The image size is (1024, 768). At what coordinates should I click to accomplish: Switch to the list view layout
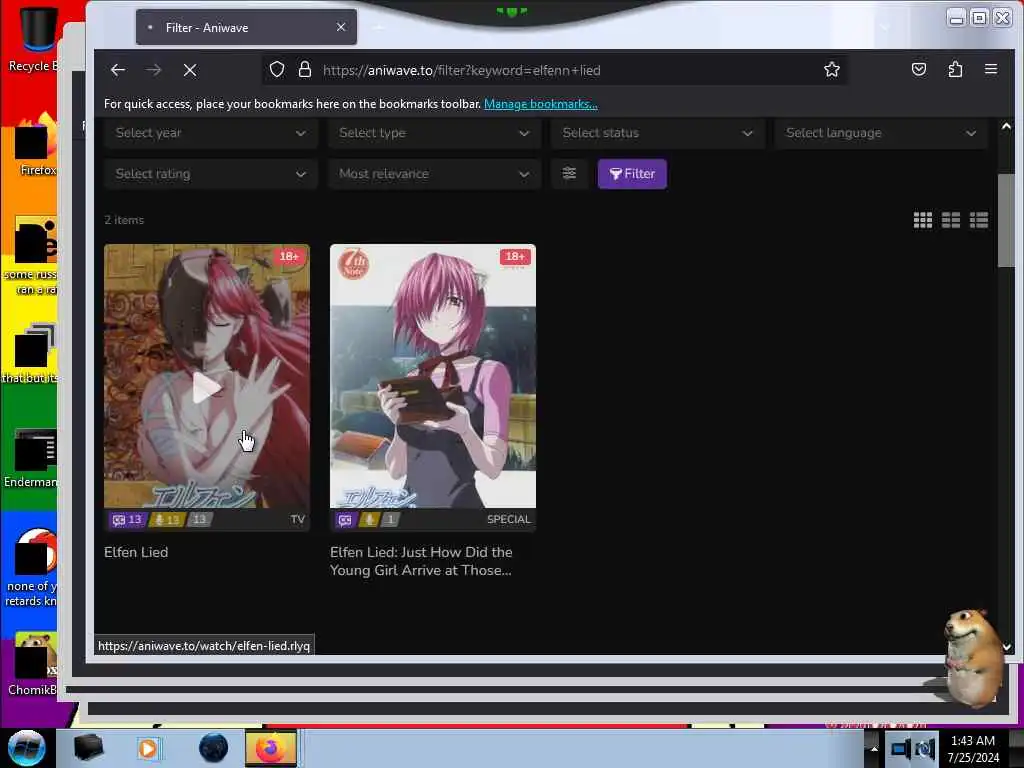[x=979, y=220]
